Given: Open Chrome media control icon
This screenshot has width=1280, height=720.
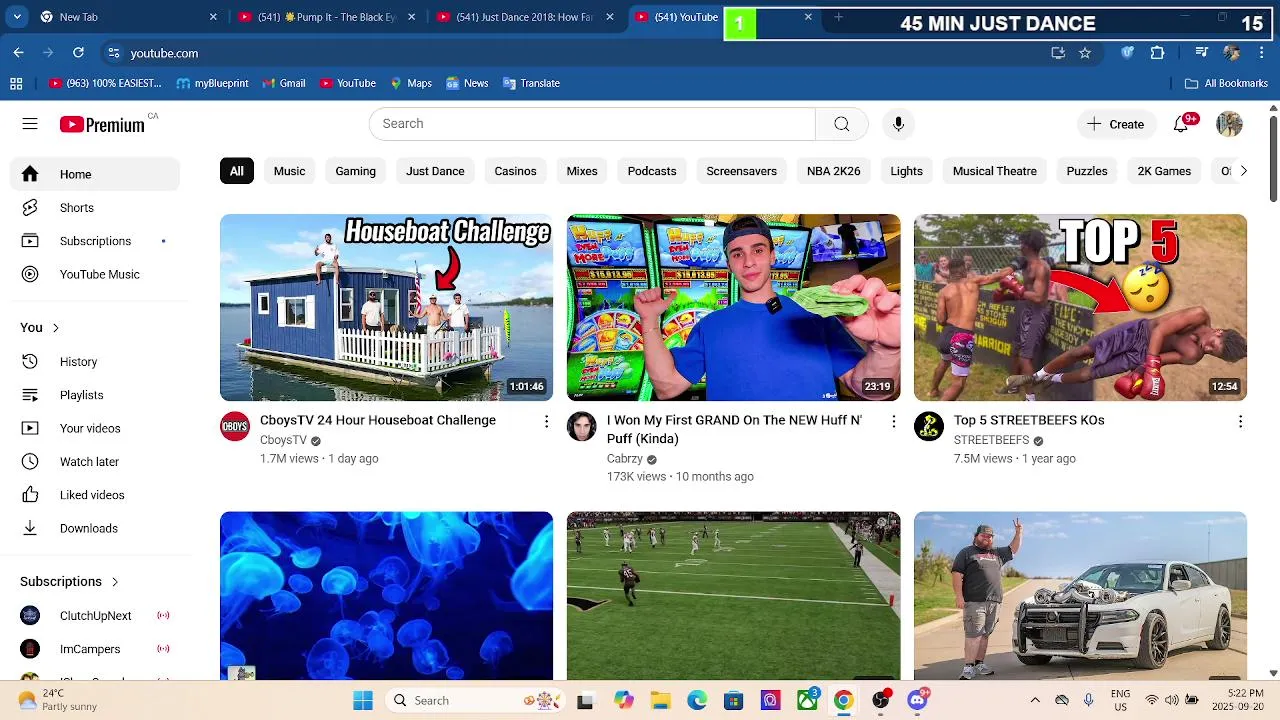Looking at the screenshot, I should click(x=1202, y=53).
